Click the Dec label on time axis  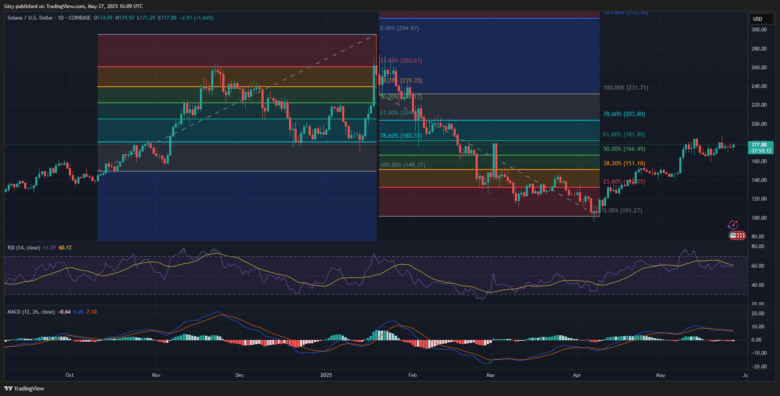(x=239, y=375)
